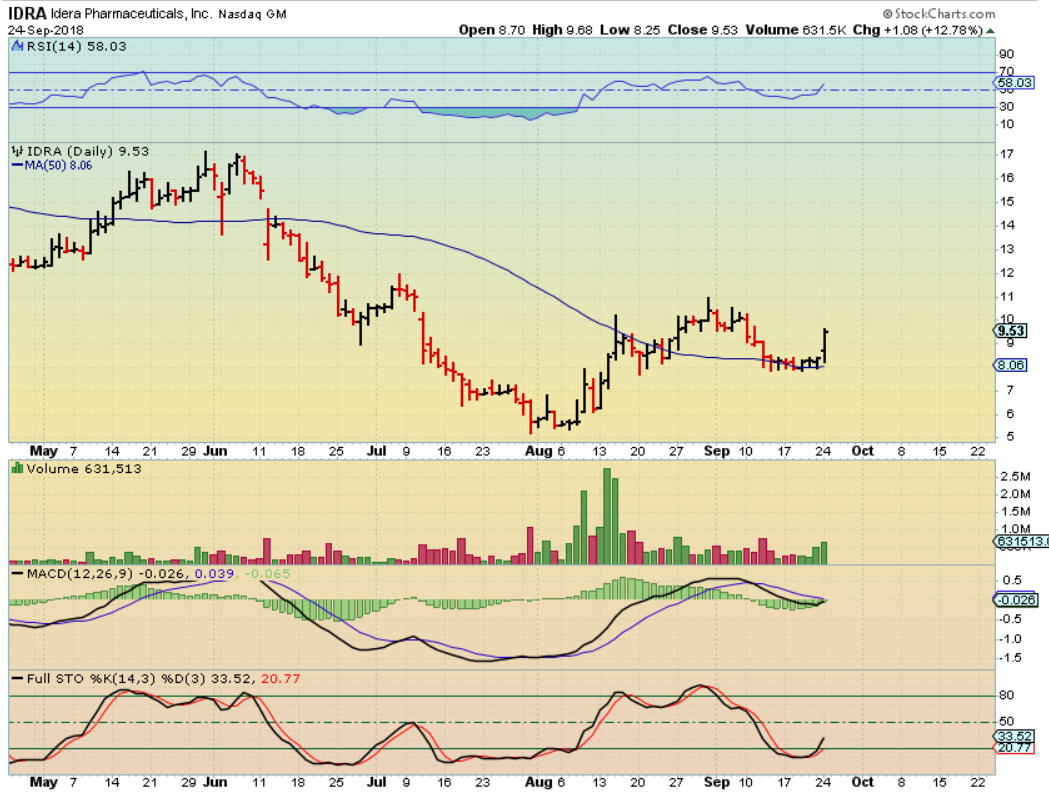This screenshot has height=798, width=1049.
Task: Click the blue 0.039 MACD signal value
Action: 214,574
